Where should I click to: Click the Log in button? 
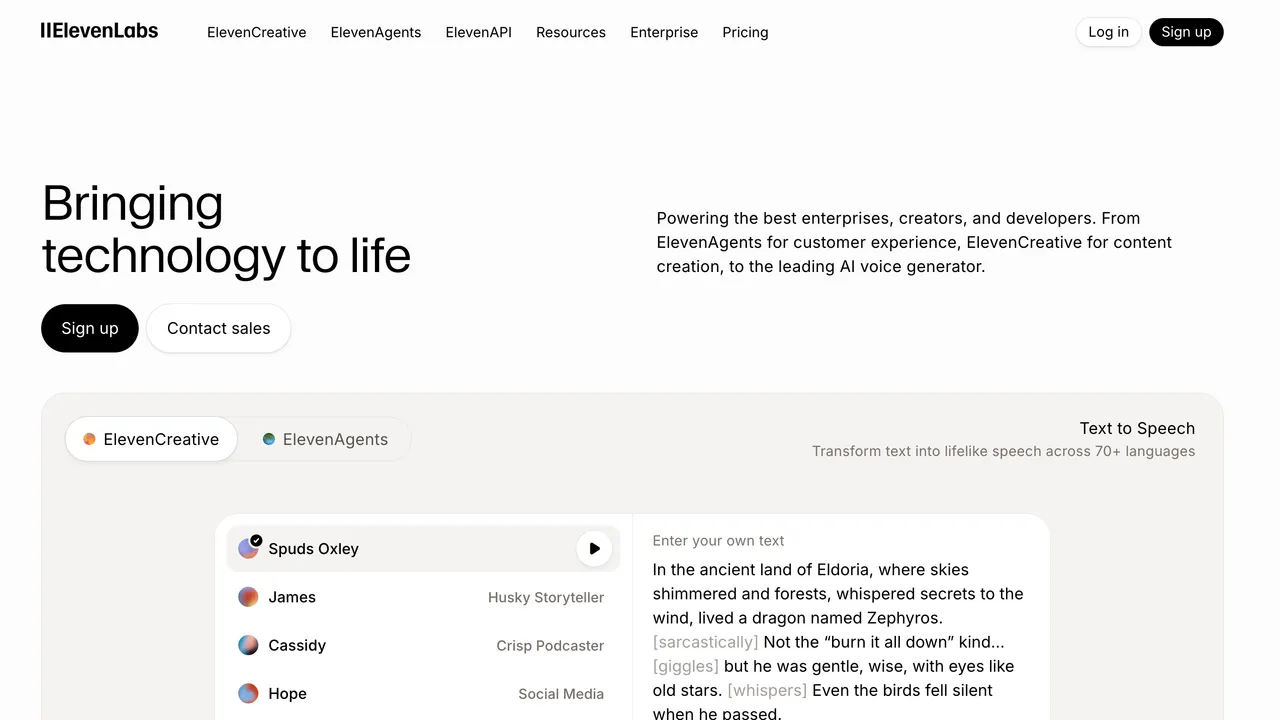1108,32
